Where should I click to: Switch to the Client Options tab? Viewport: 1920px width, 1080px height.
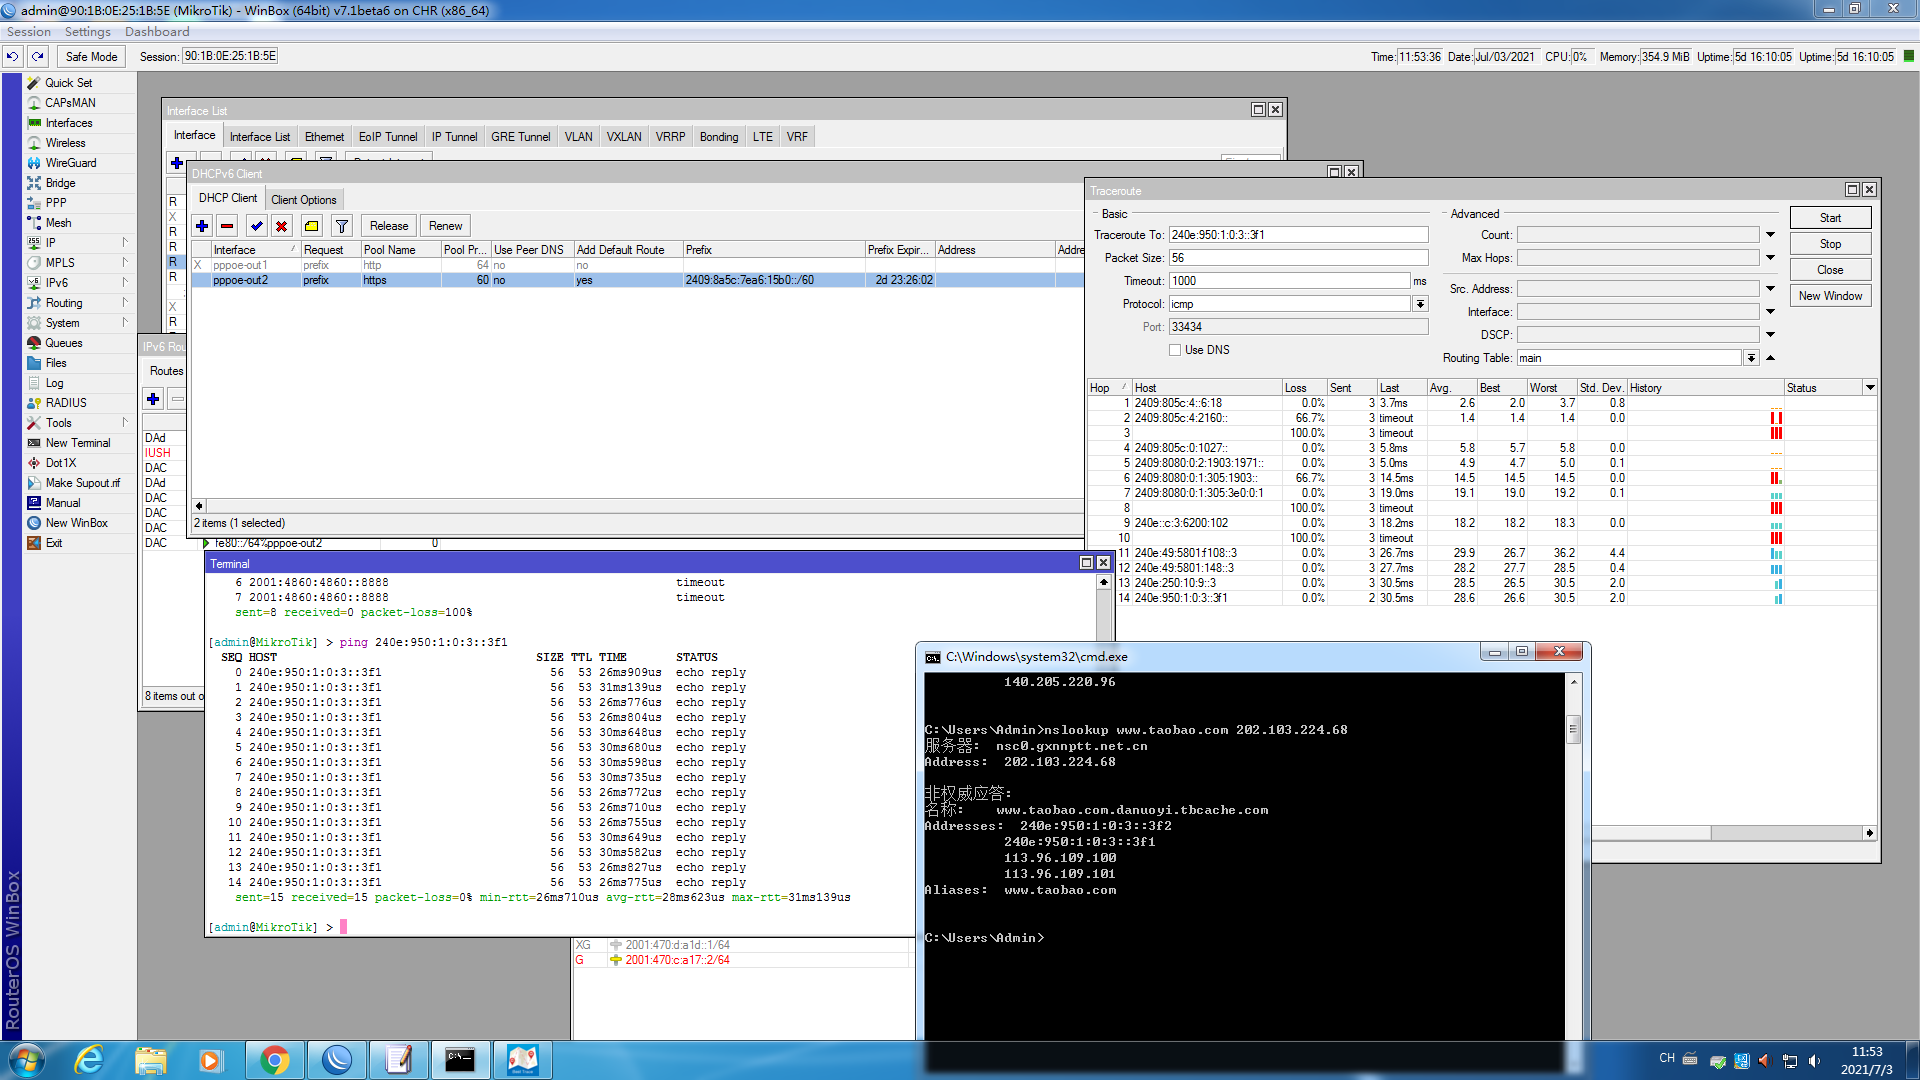pos(303,200)
